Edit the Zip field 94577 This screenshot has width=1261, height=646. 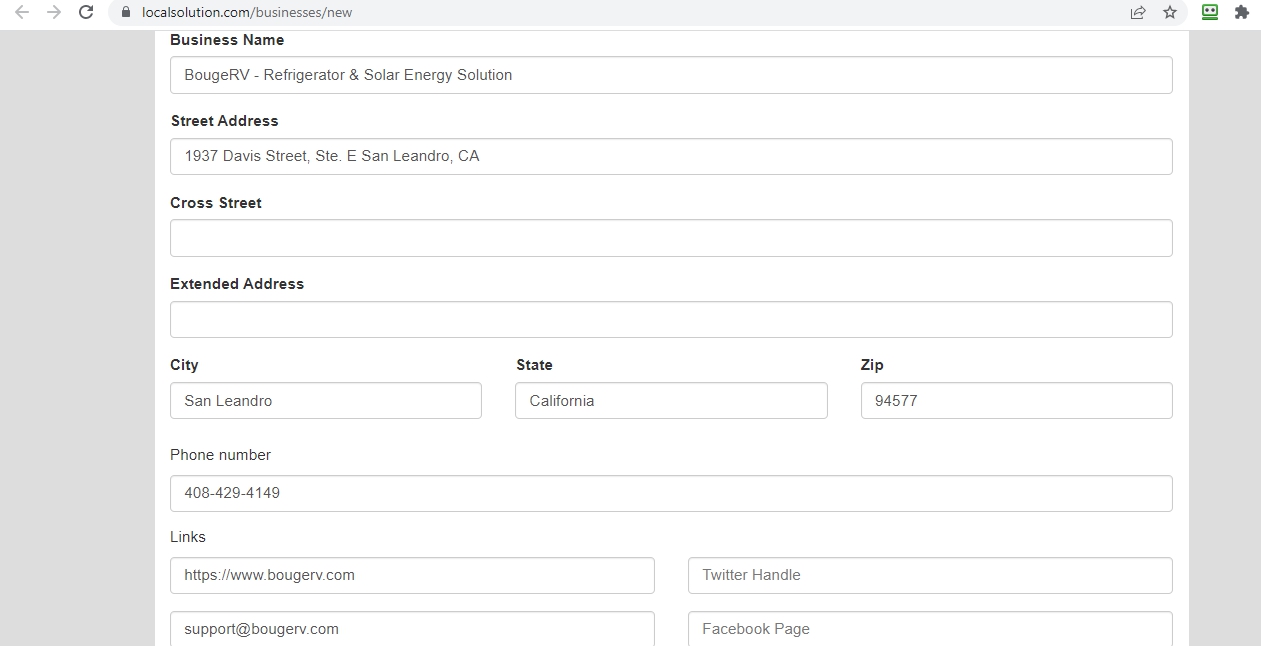(x=1016, y=401)
